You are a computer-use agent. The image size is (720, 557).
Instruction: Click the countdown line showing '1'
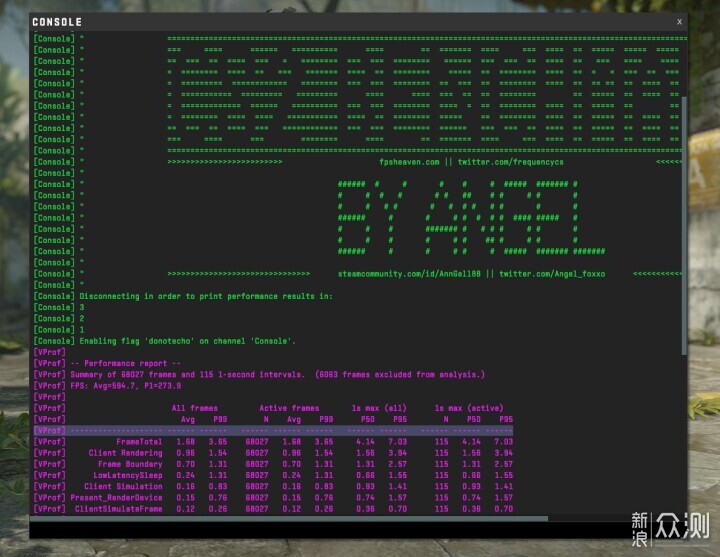(x=59, y=330)
